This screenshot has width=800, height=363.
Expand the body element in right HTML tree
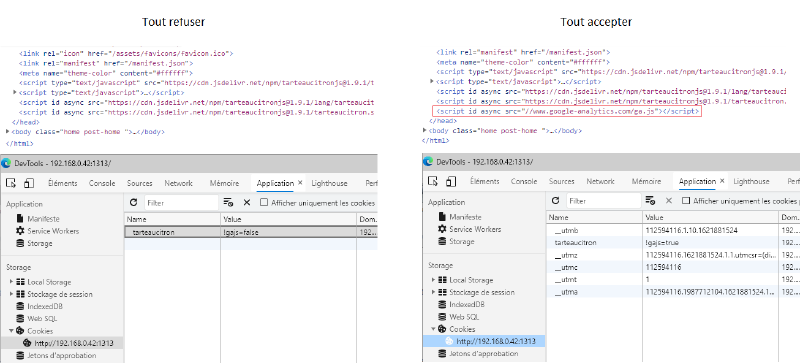tap(425, 131)
